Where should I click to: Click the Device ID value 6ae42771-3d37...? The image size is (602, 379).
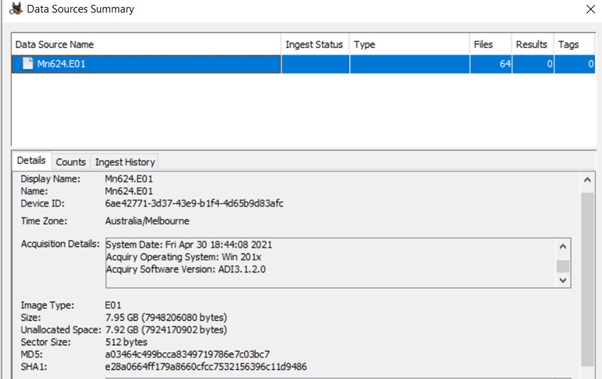(x=194, y=203)
